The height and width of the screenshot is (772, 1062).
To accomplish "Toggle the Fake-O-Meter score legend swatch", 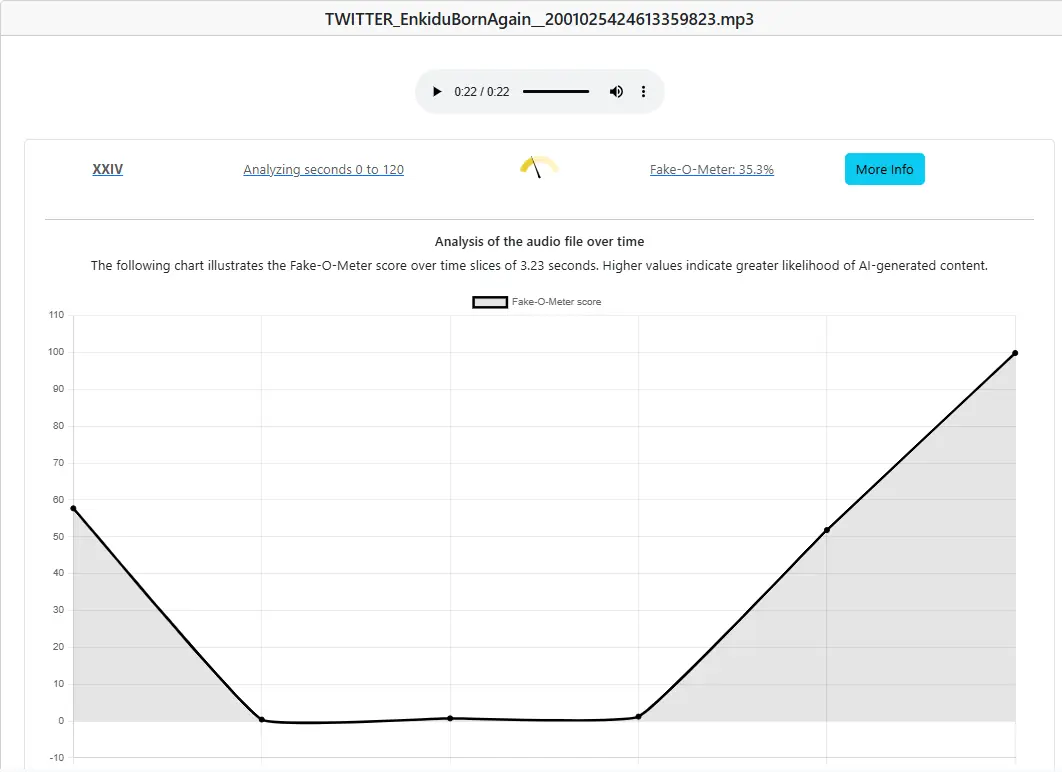I will click(x=490, y=302).
